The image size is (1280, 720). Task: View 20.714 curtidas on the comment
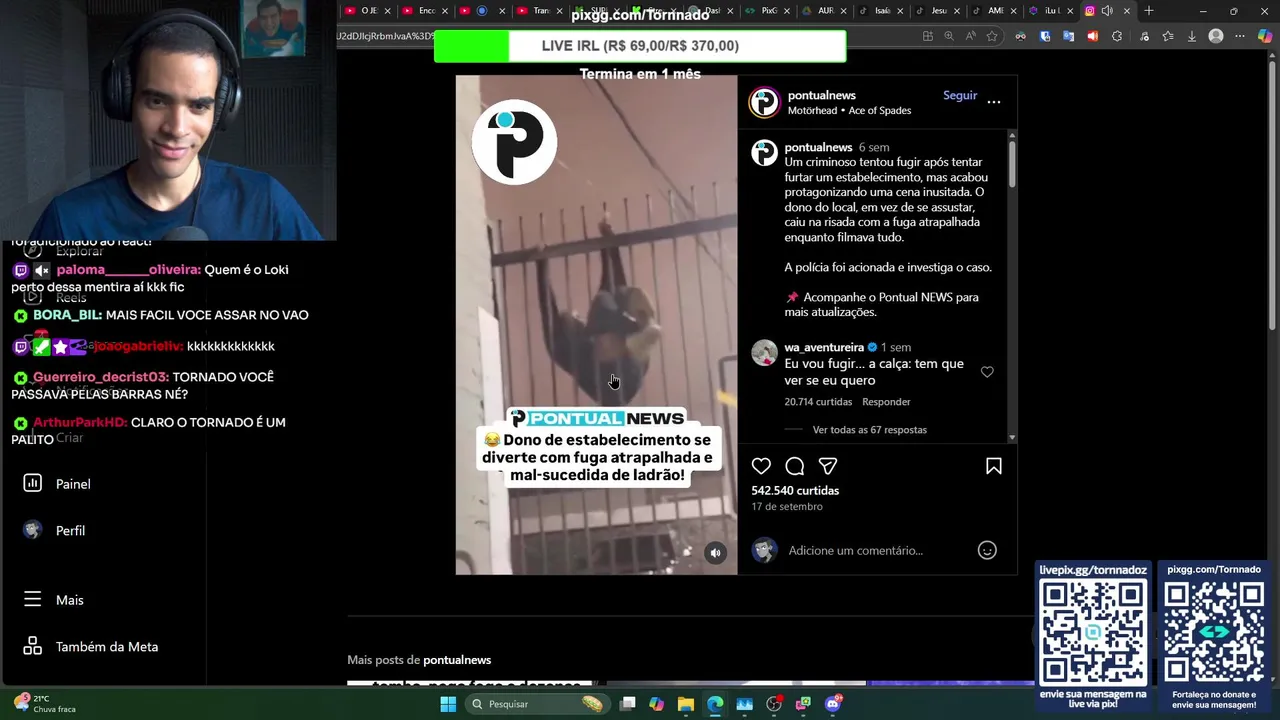tap(818, 402)
